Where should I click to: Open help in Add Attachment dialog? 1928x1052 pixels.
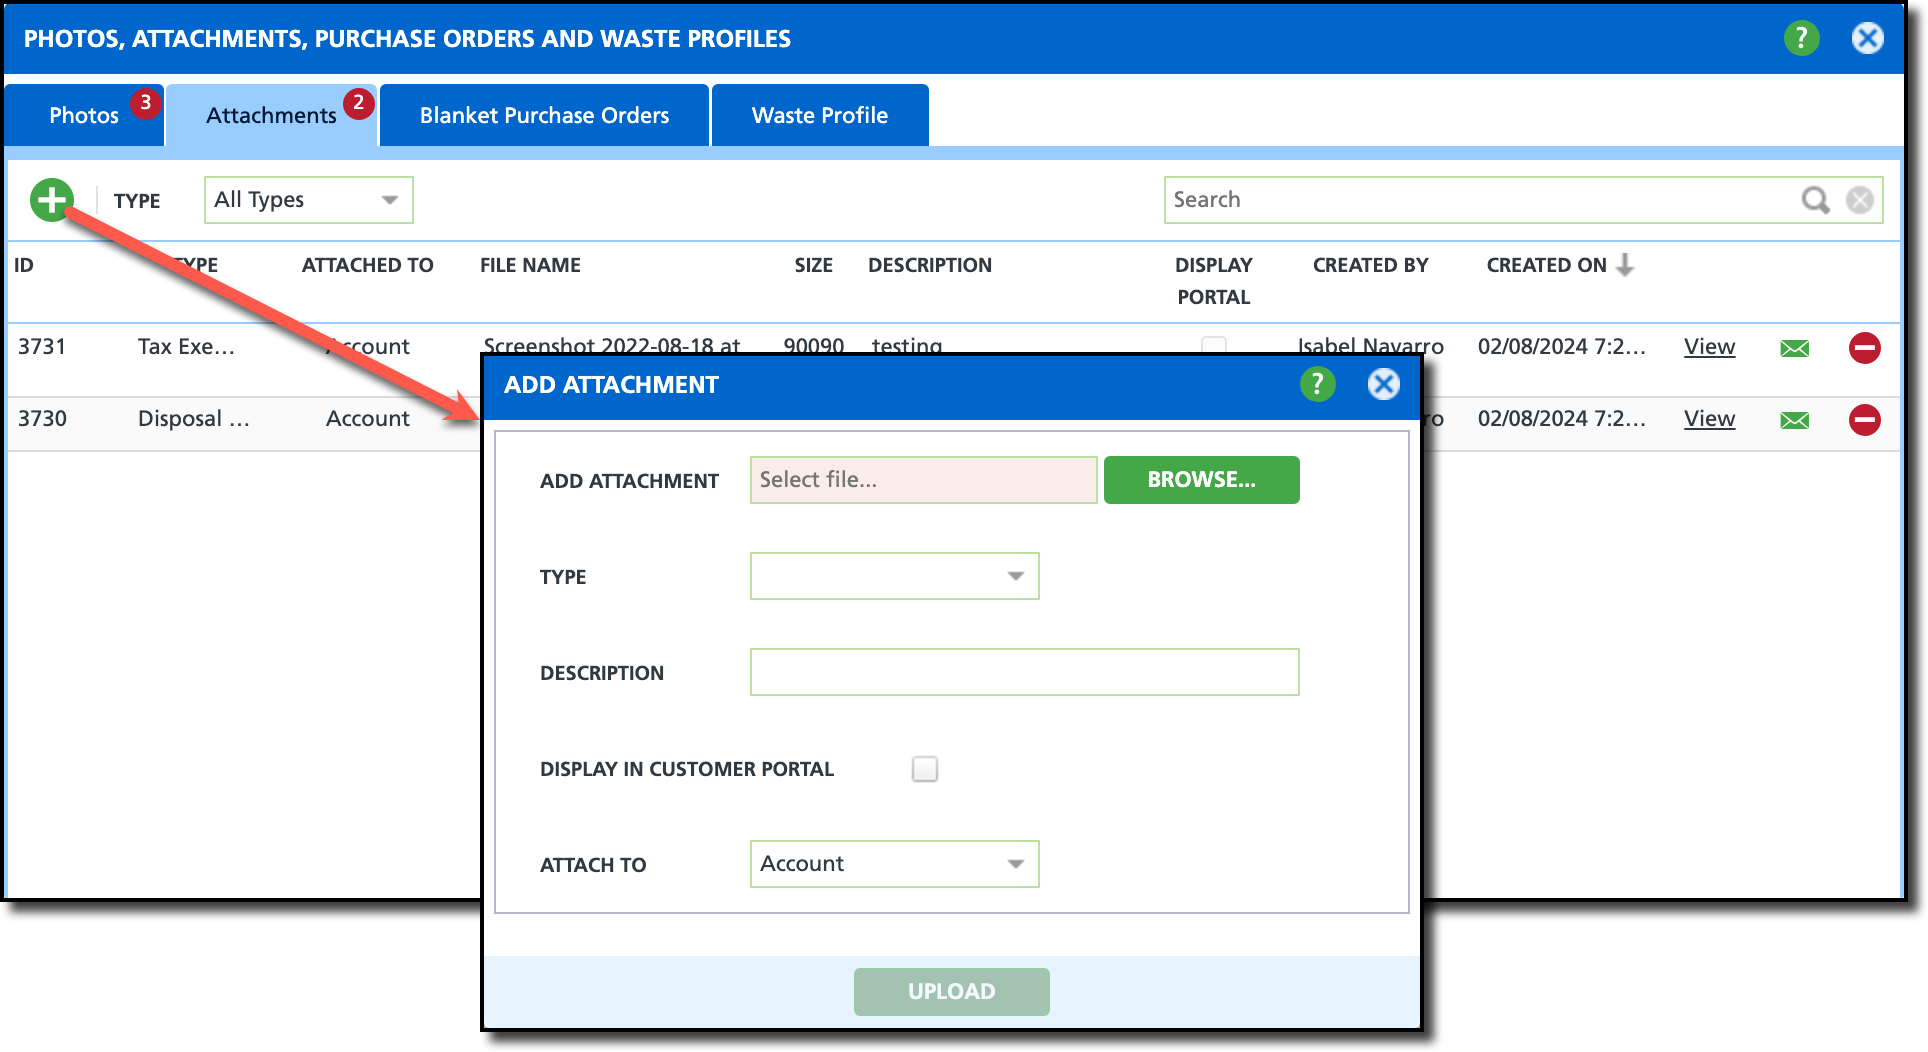[x=1317, y=384]
